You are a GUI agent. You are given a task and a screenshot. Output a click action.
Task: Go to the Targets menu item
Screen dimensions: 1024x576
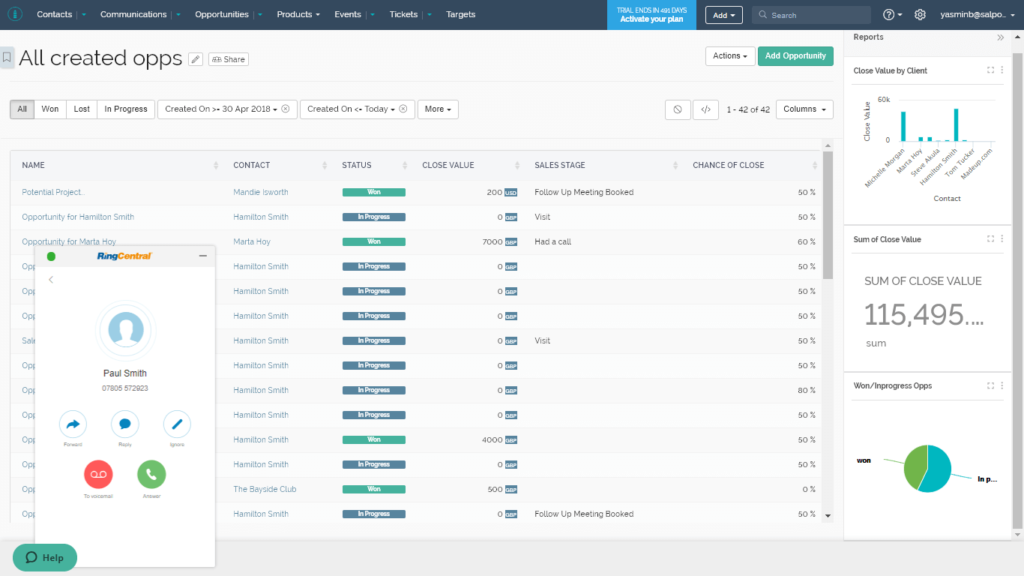461,15
